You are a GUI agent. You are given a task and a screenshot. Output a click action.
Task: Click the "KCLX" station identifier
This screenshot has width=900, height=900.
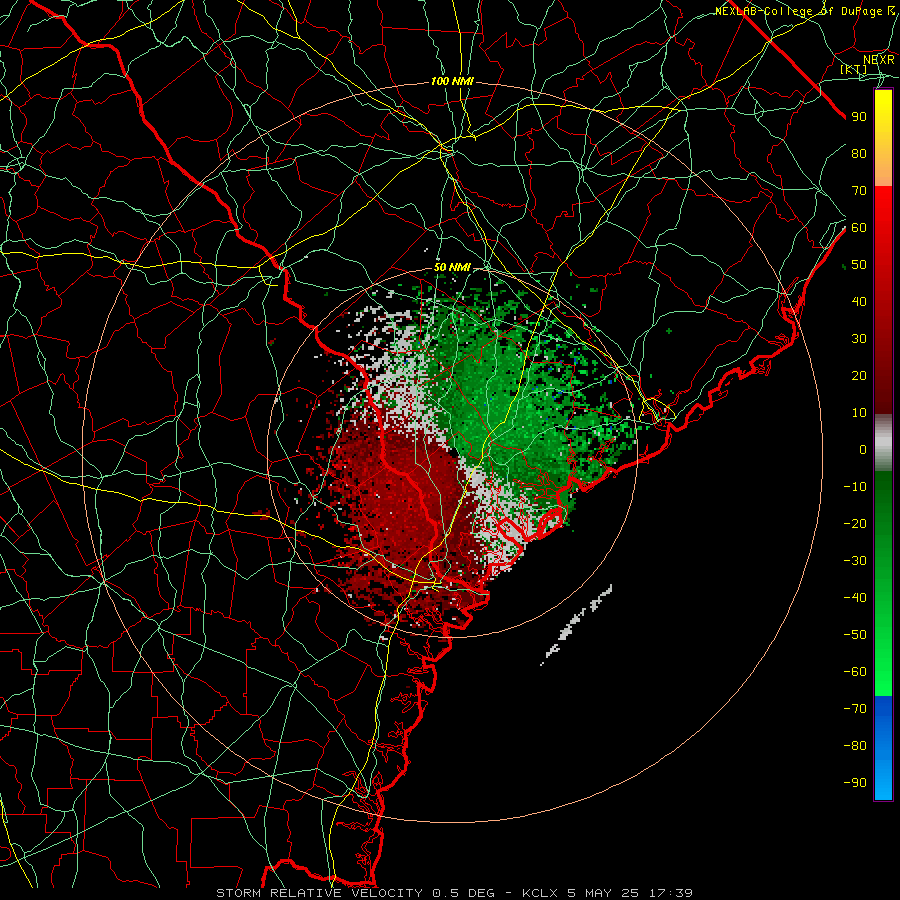coord(540,893)
